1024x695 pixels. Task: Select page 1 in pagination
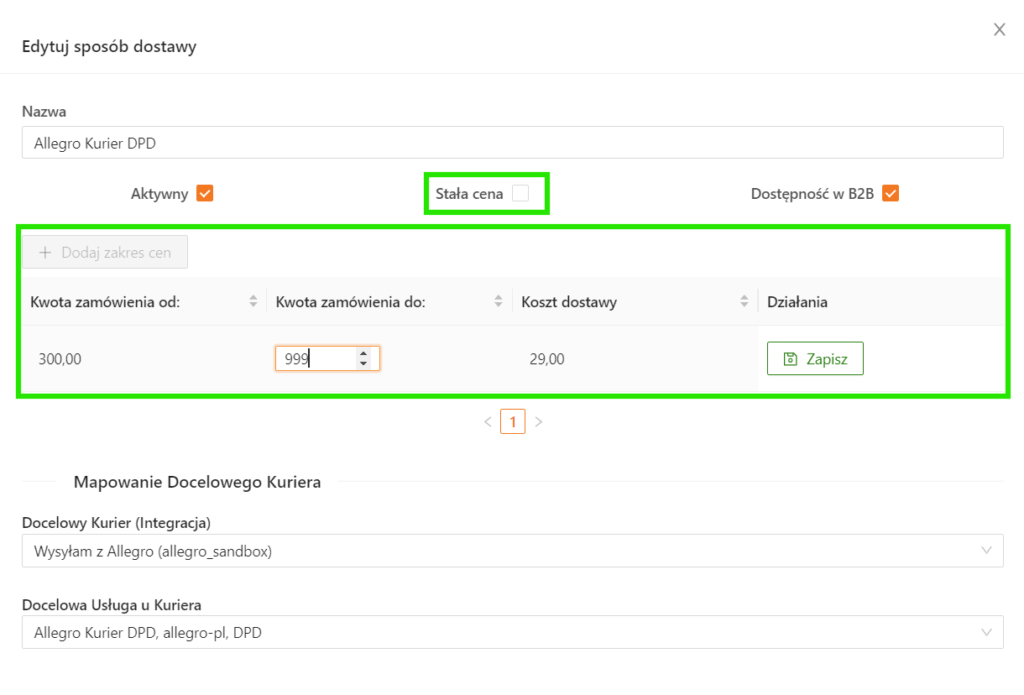(x=512, y=422)
